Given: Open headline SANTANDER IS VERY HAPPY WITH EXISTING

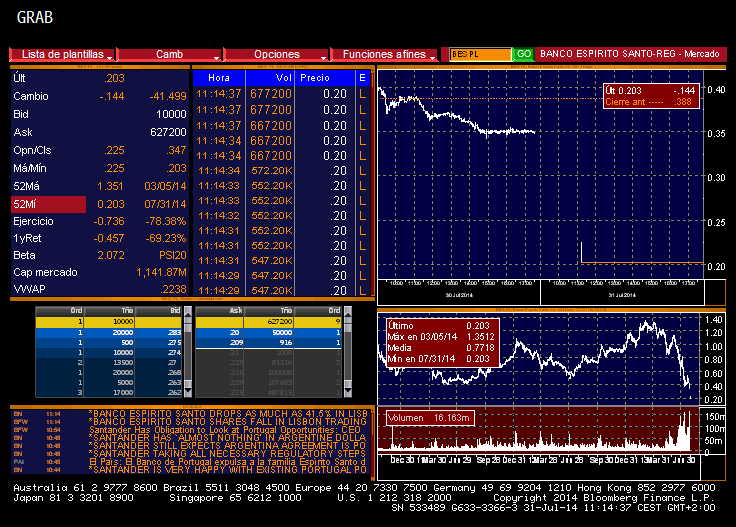Looking at the screenshot, I should 228,469.
